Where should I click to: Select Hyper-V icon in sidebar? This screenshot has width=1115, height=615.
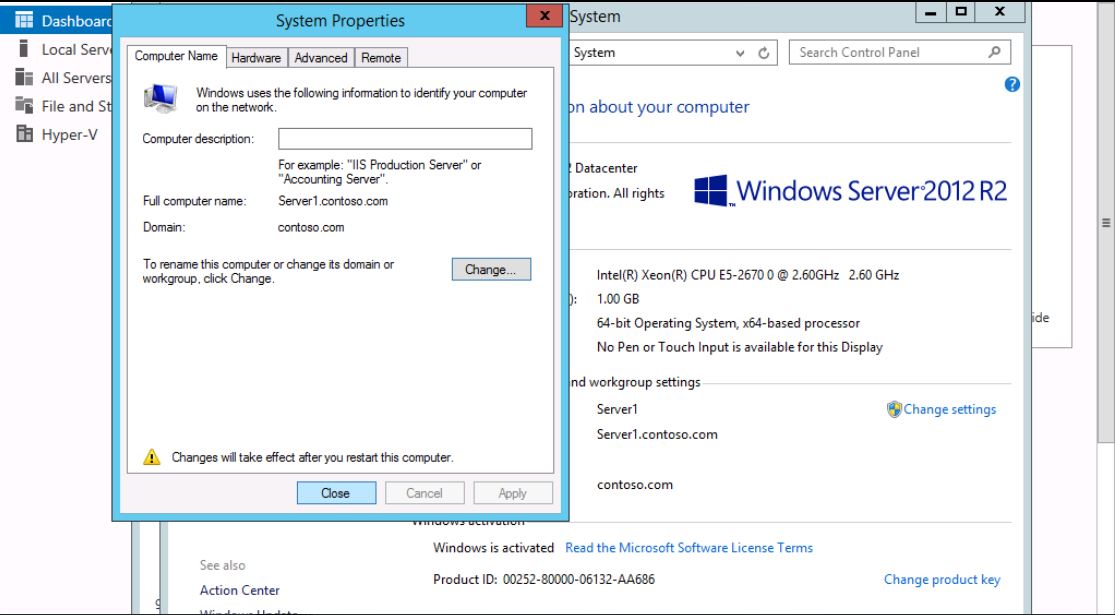point(24,134)
